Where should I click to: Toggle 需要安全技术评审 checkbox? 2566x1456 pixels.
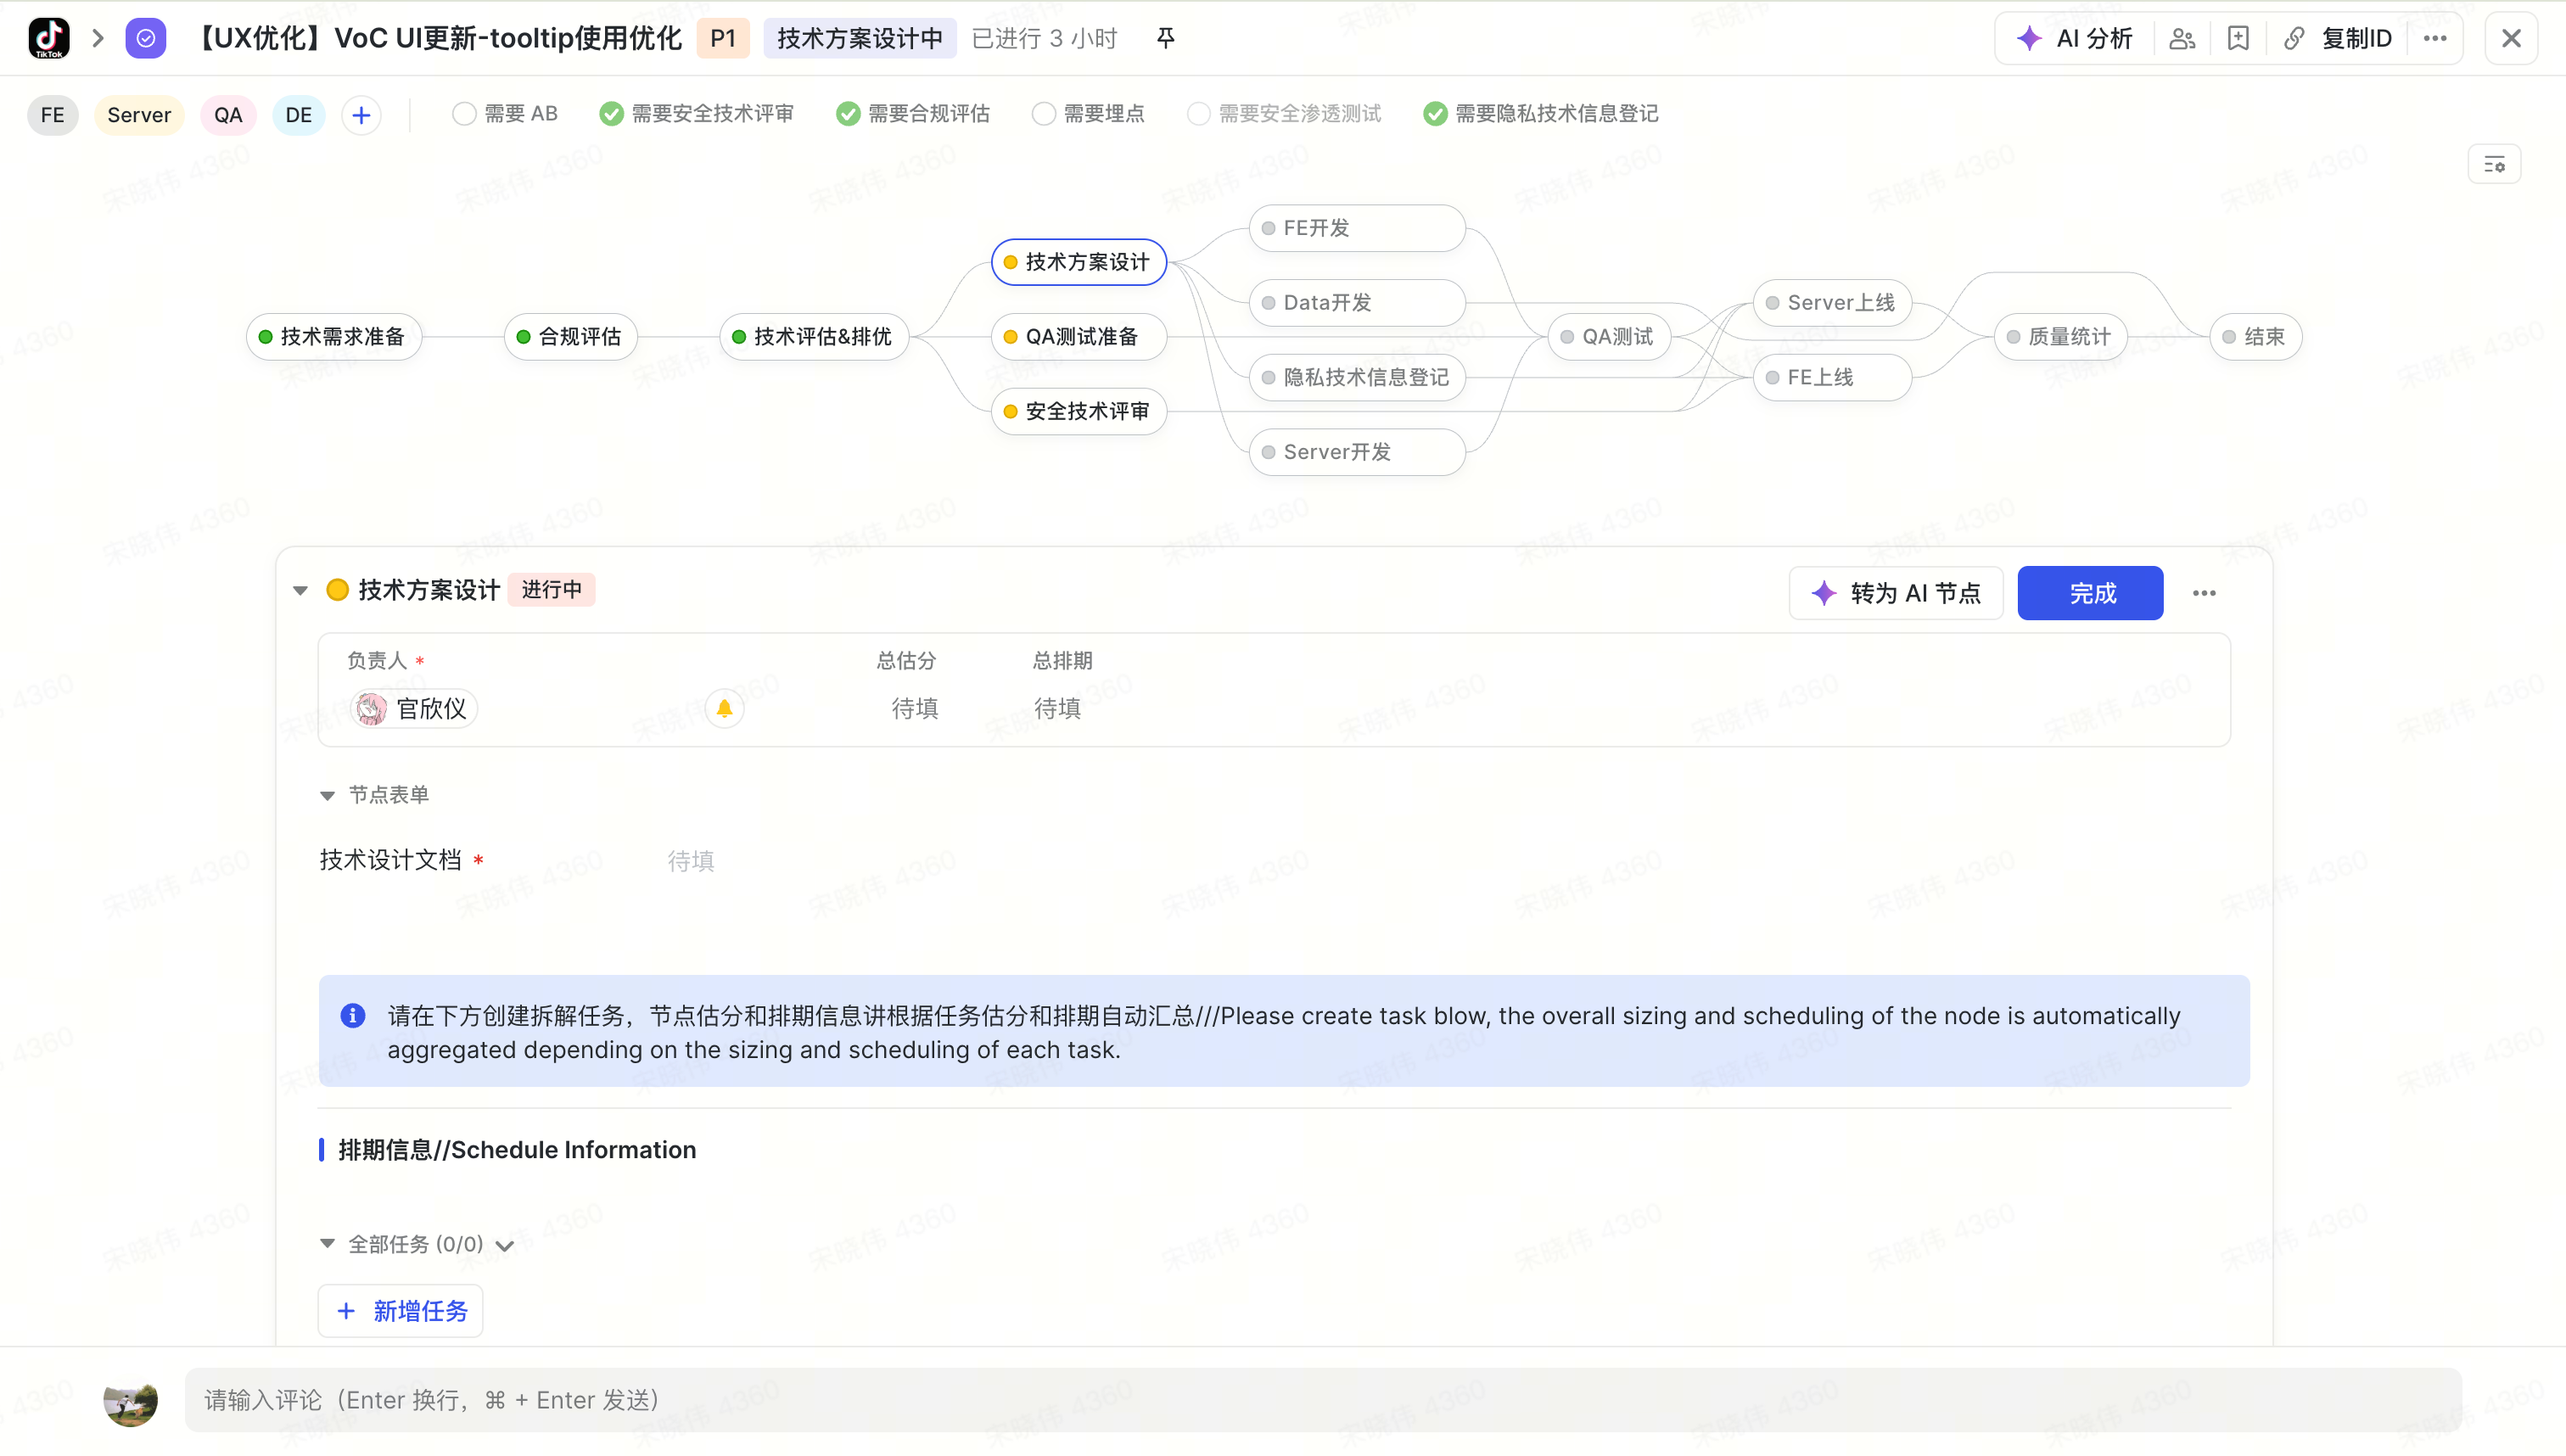611,114
